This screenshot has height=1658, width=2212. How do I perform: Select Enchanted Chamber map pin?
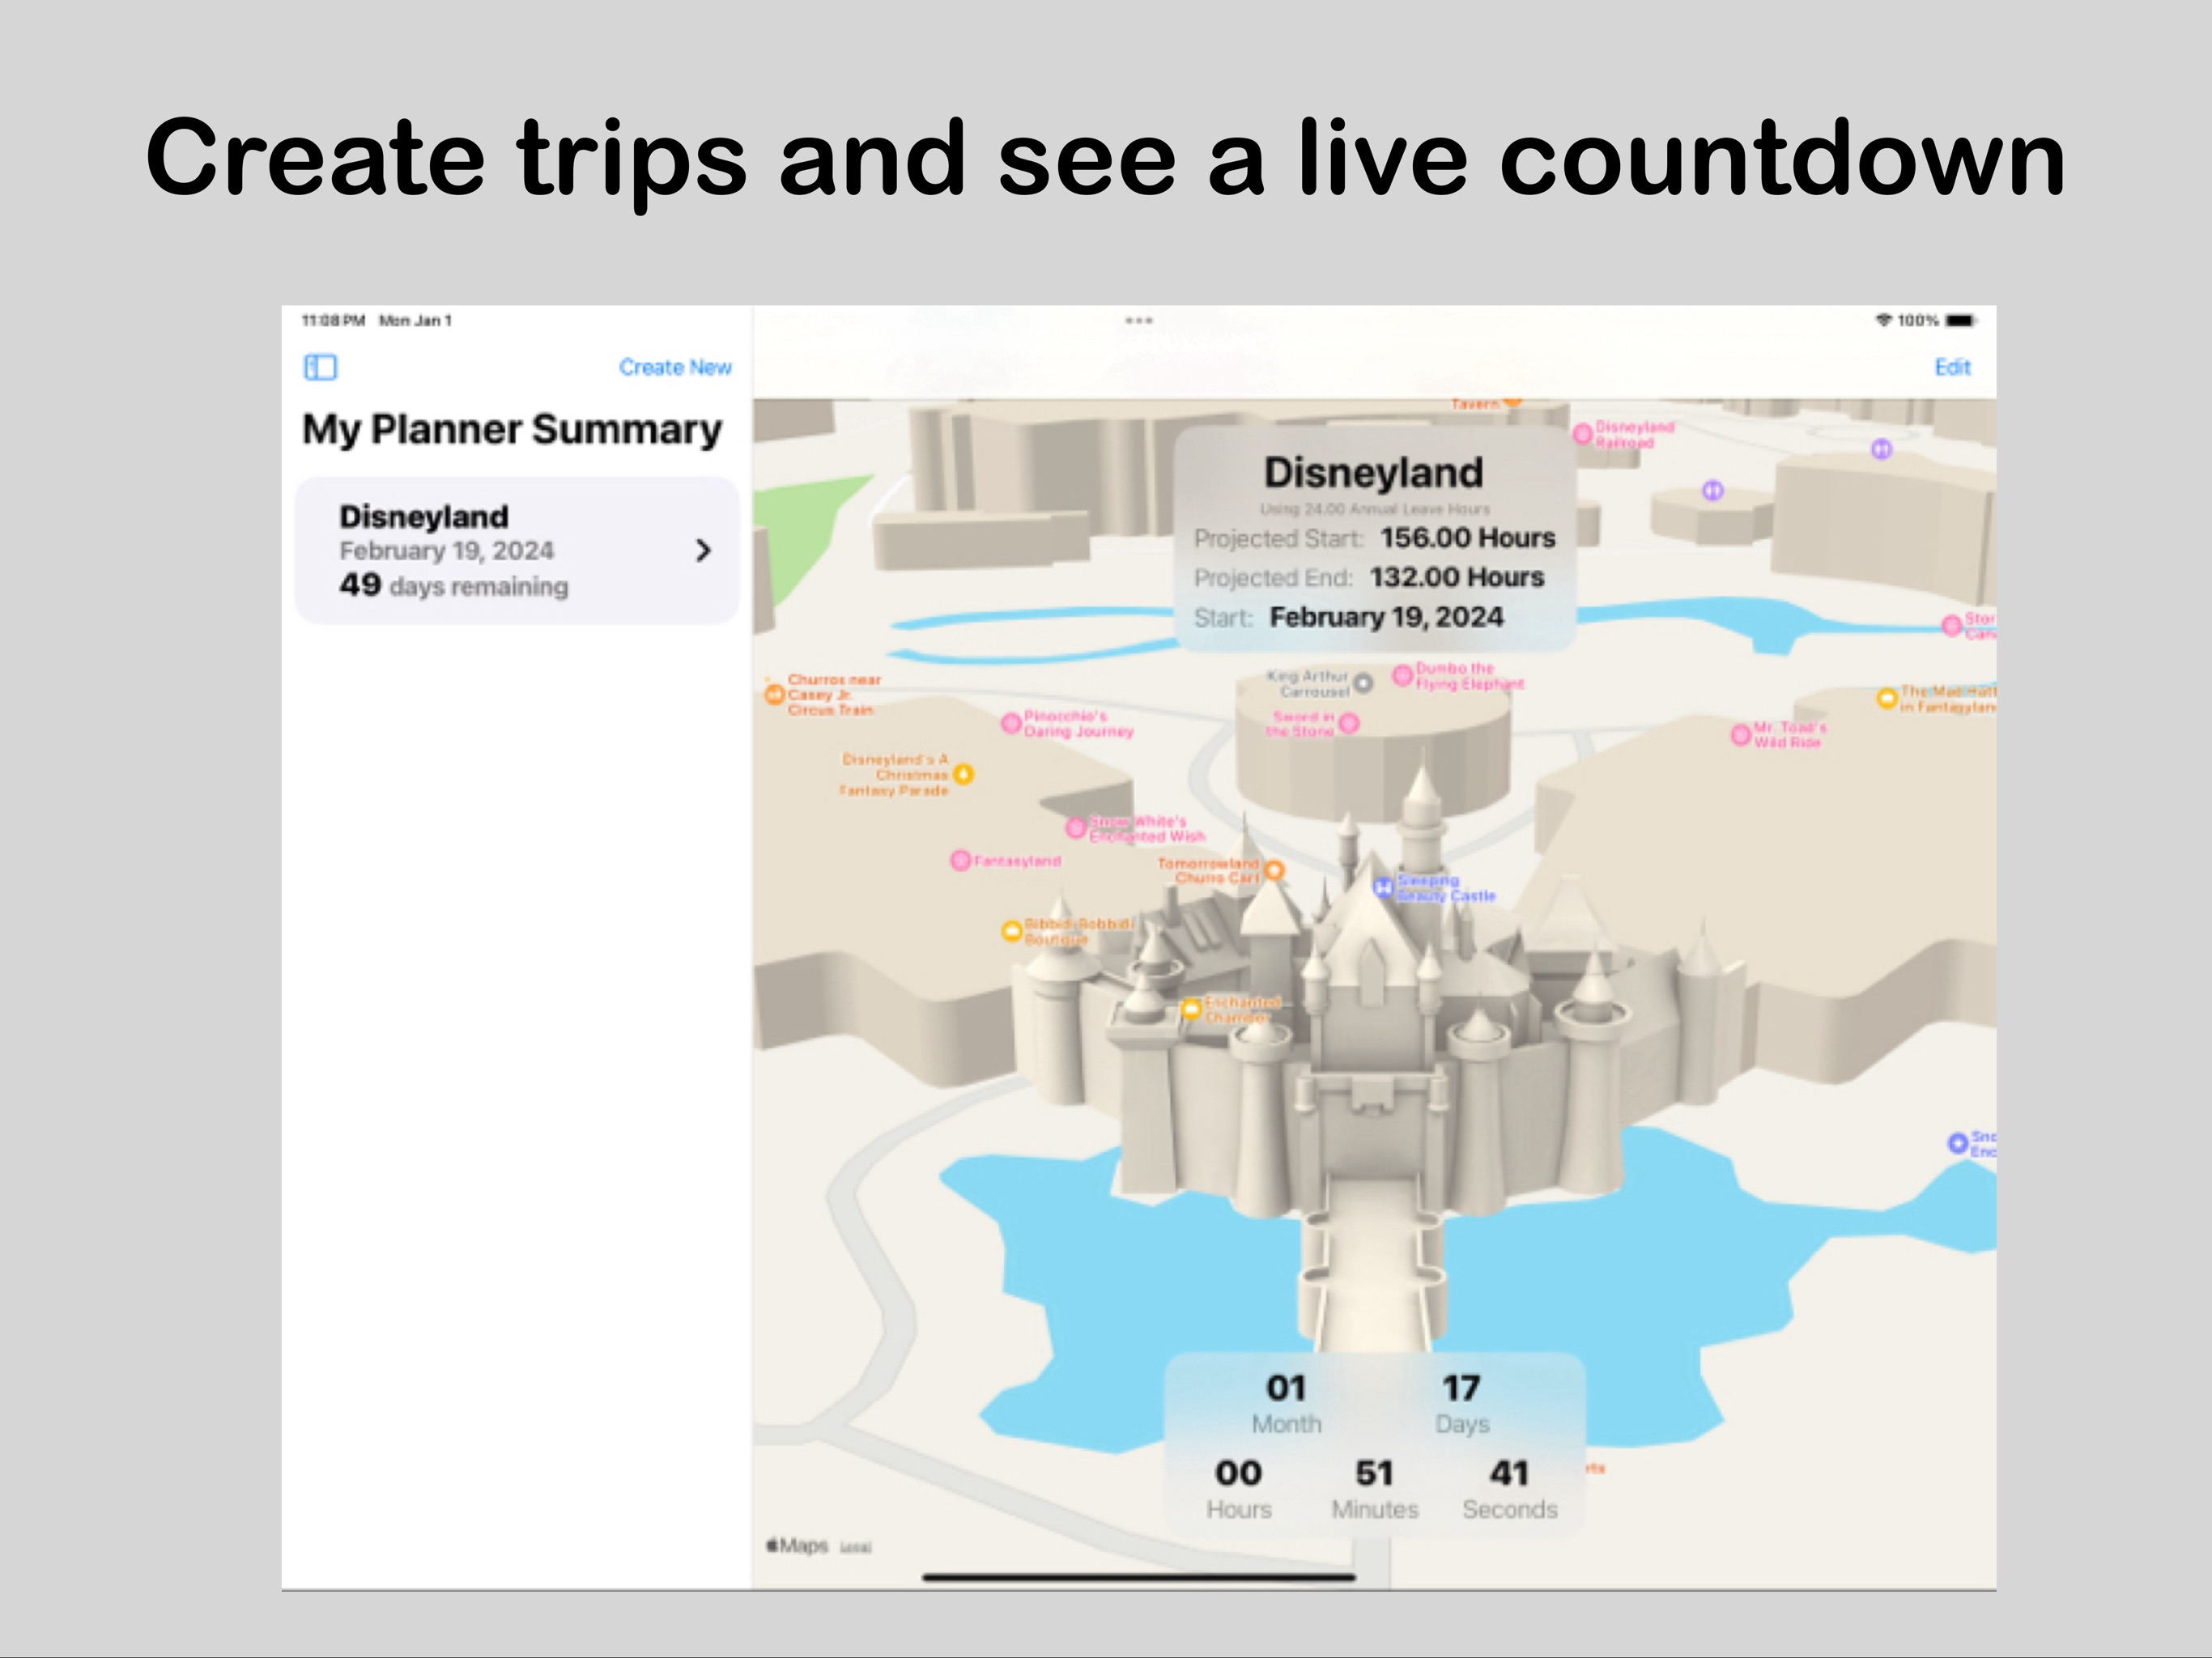coord(1191,1009)
